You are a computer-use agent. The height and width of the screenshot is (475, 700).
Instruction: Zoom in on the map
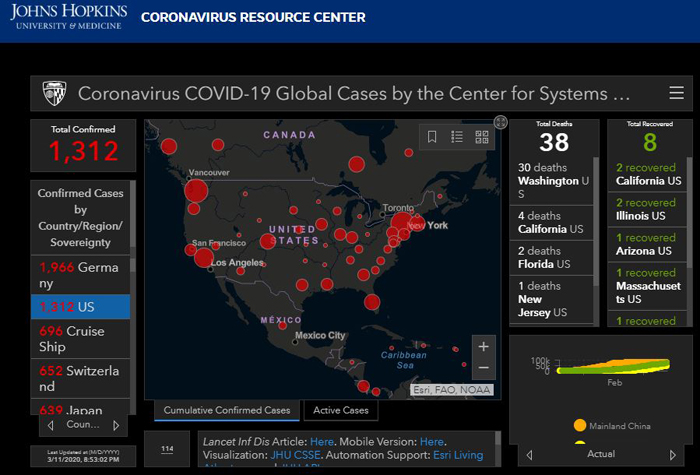483,346
